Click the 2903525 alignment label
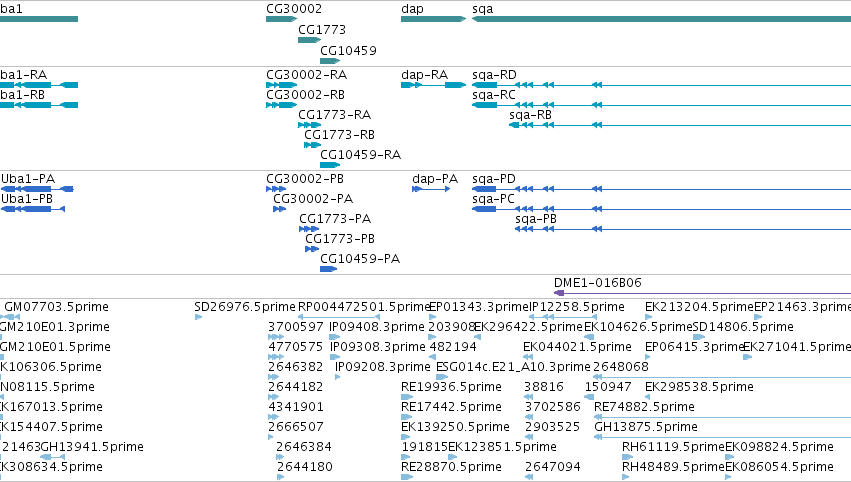This screenshot has width=851, height=482. click(x=552, y=428)
